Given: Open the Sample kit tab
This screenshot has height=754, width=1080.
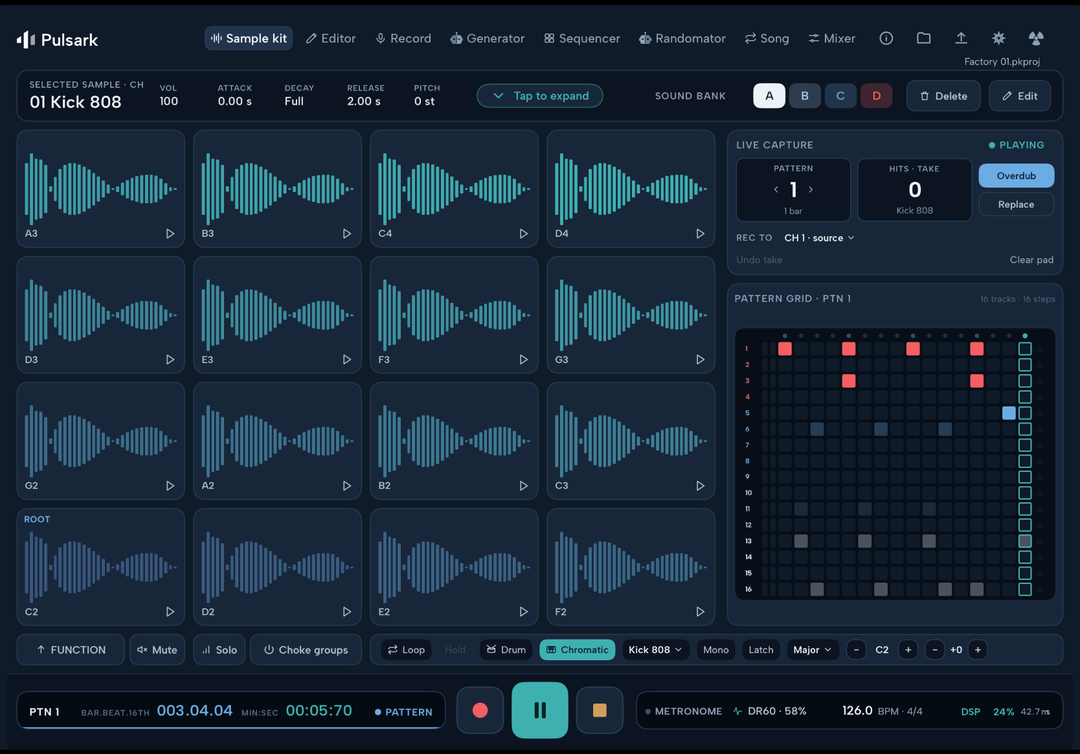Looking at the screenshot, I should pyautogui.click(x=249, y=39).
